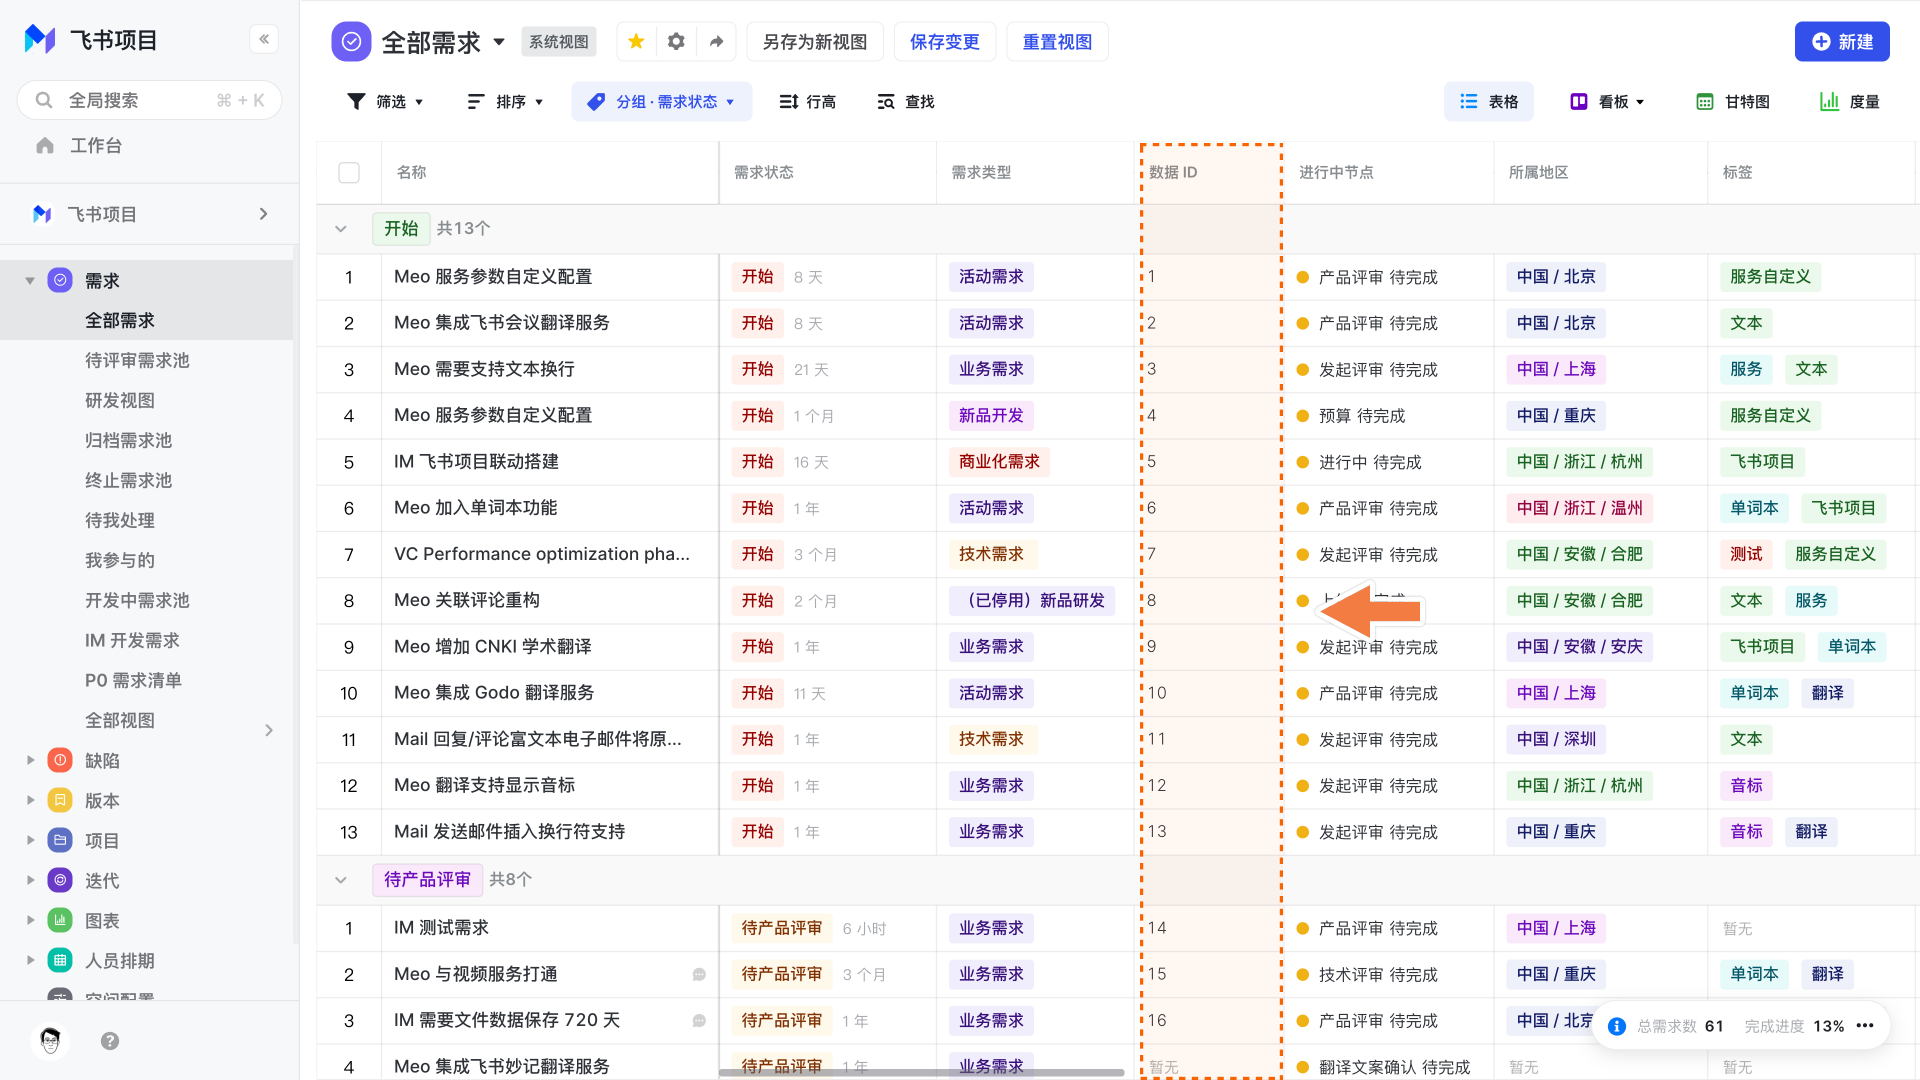Screen dimensions: 1920x1080
Task: Collapse the sidebar with double-chevron icon
Action: [x=264, y=39]
